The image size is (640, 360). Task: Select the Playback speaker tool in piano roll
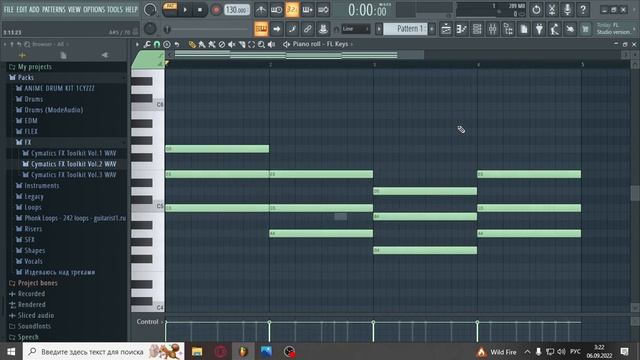click(x=271, y=44)
